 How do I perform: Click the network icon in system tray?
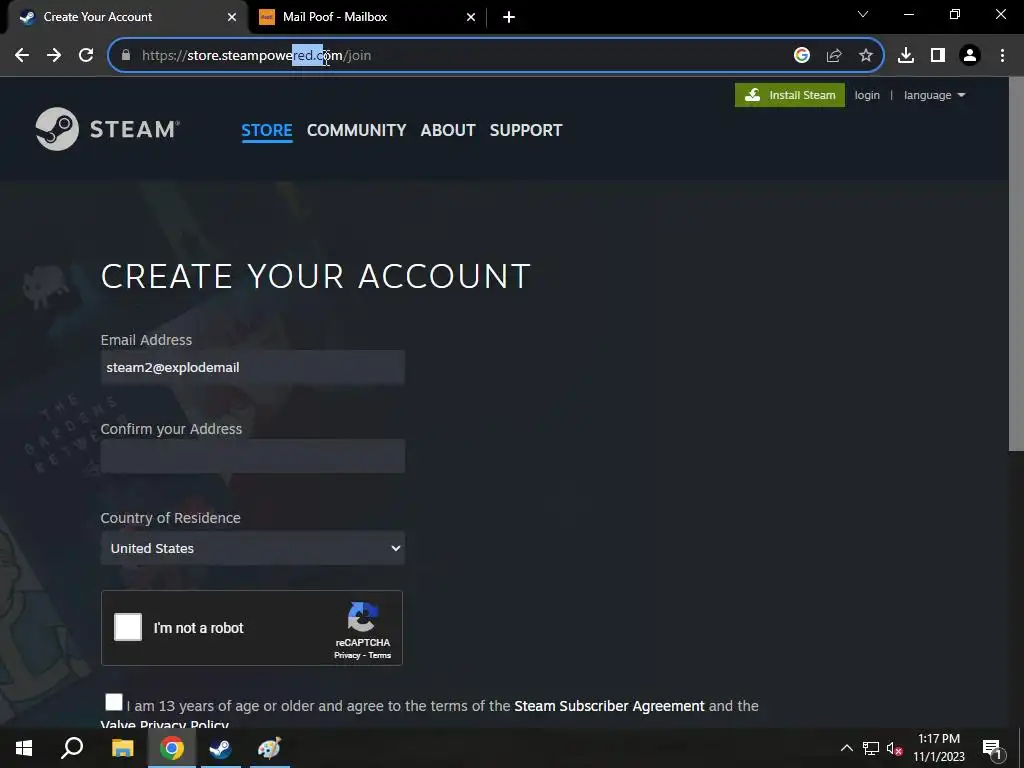tap(871, 748)
